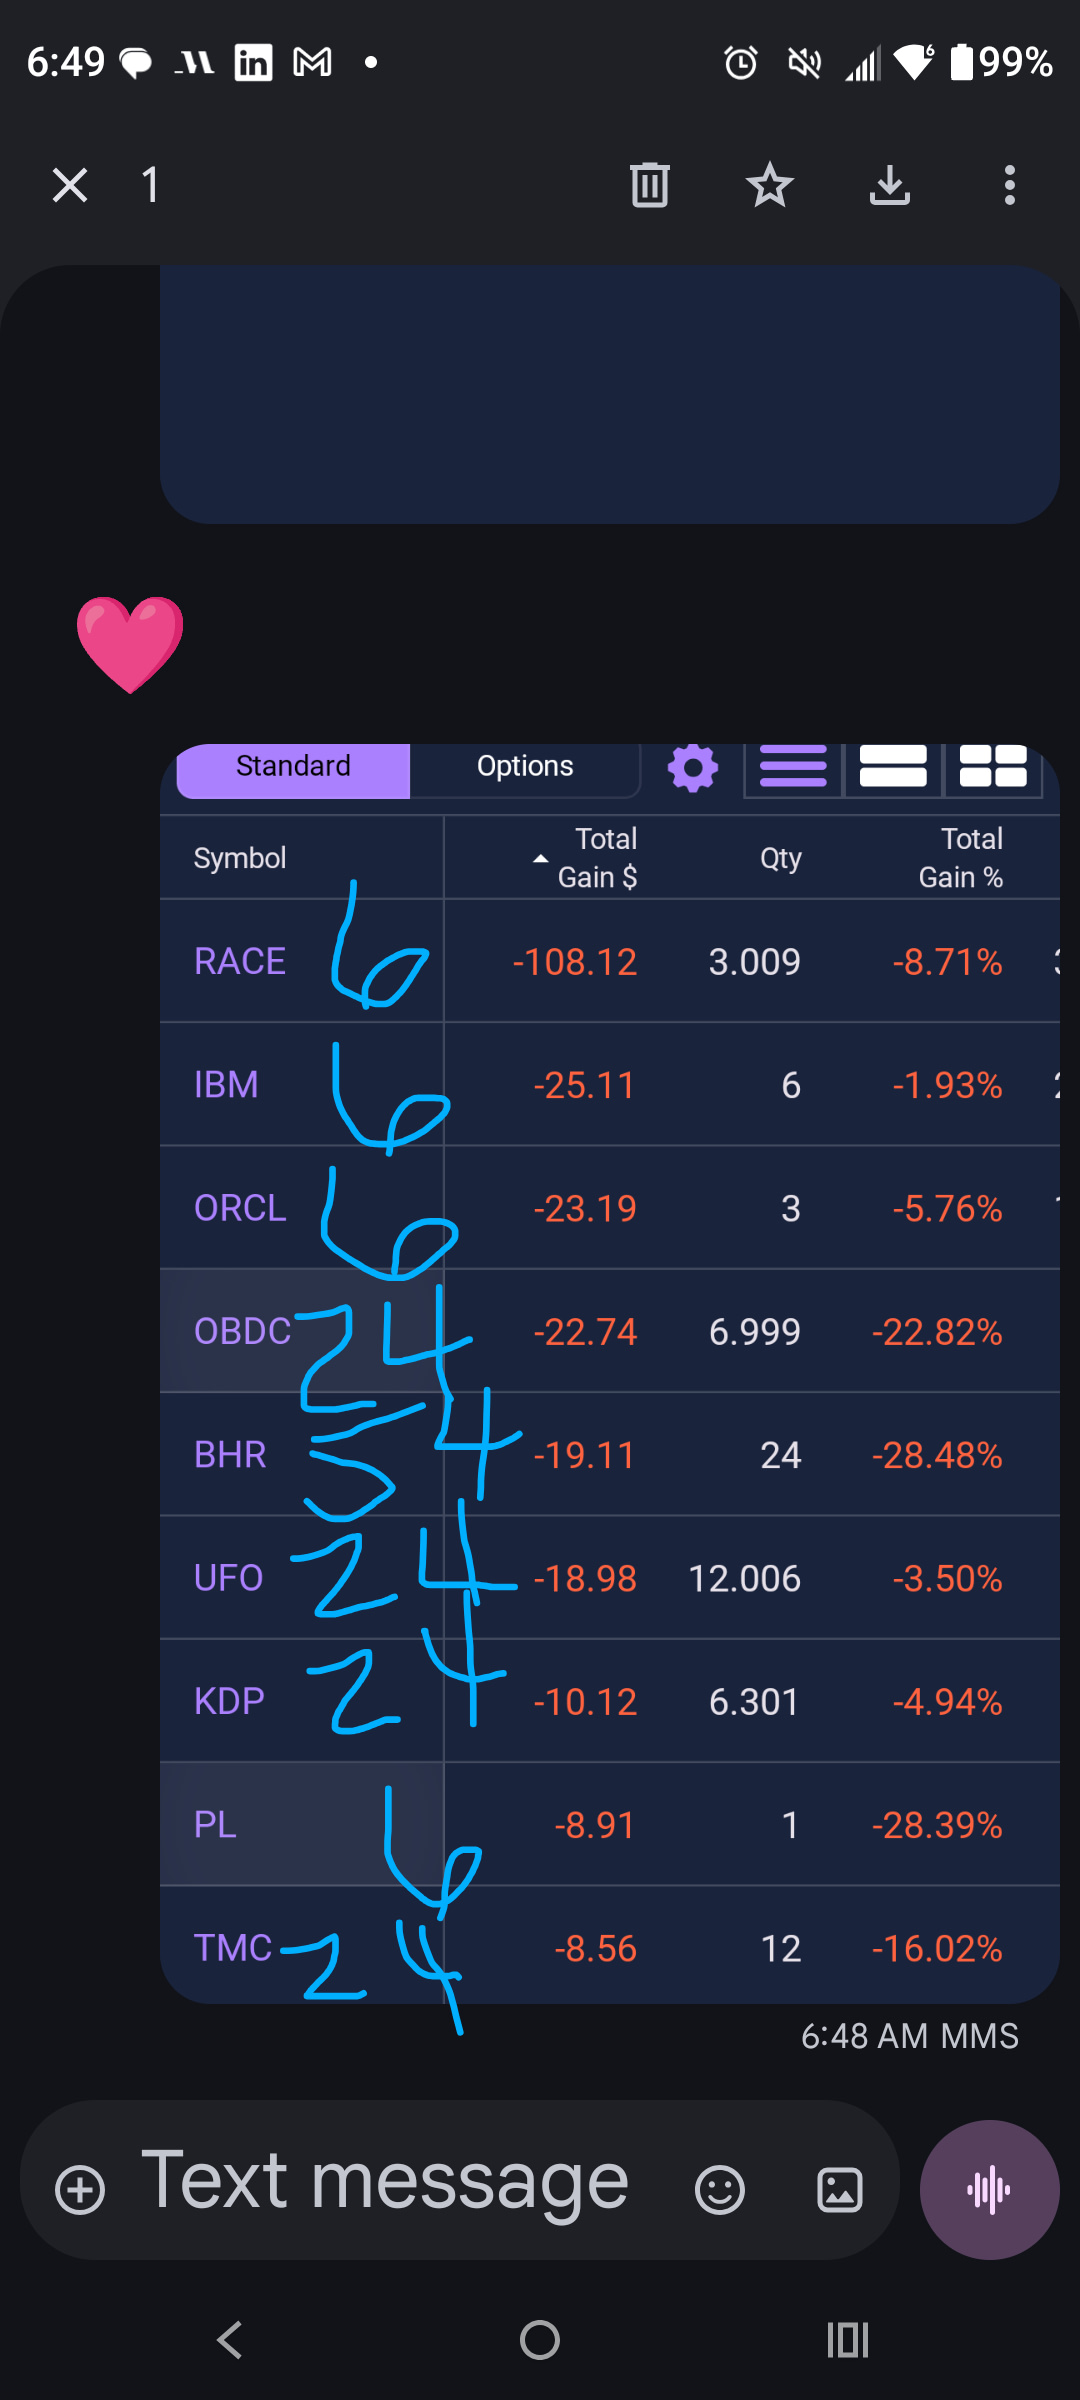This screenshot has height=2400, width=1080.
Task: Download the selected image attachment
Action: click(x=890, y=185)
